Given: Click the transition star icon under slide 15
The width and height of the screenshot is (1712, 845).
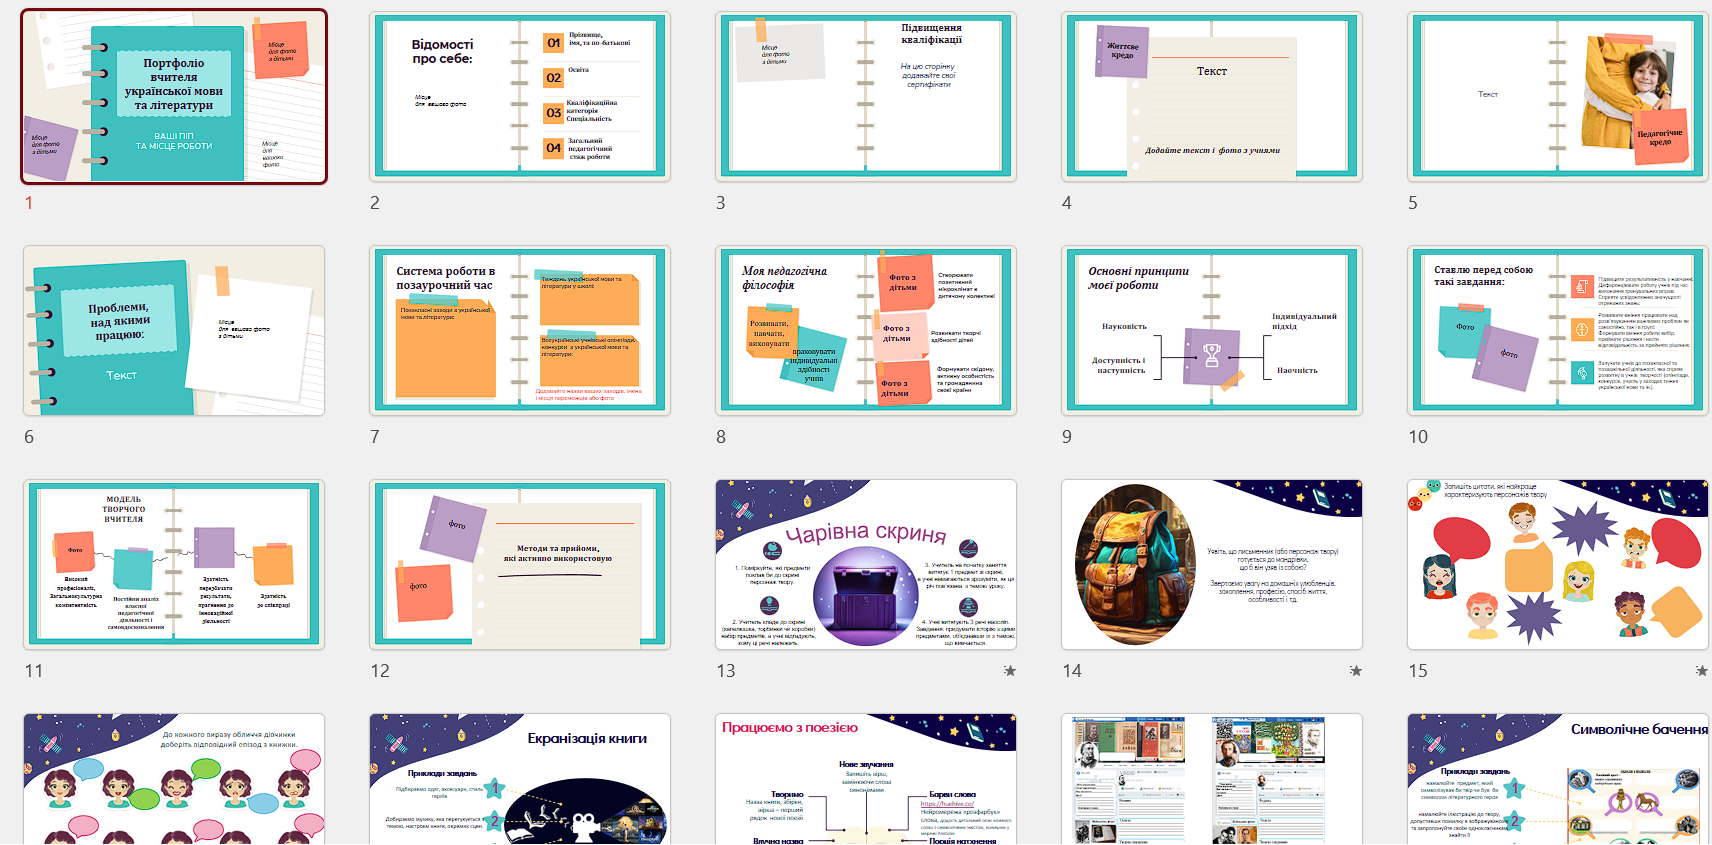Looking at the screenshot, I should [x=1701, y=671].
